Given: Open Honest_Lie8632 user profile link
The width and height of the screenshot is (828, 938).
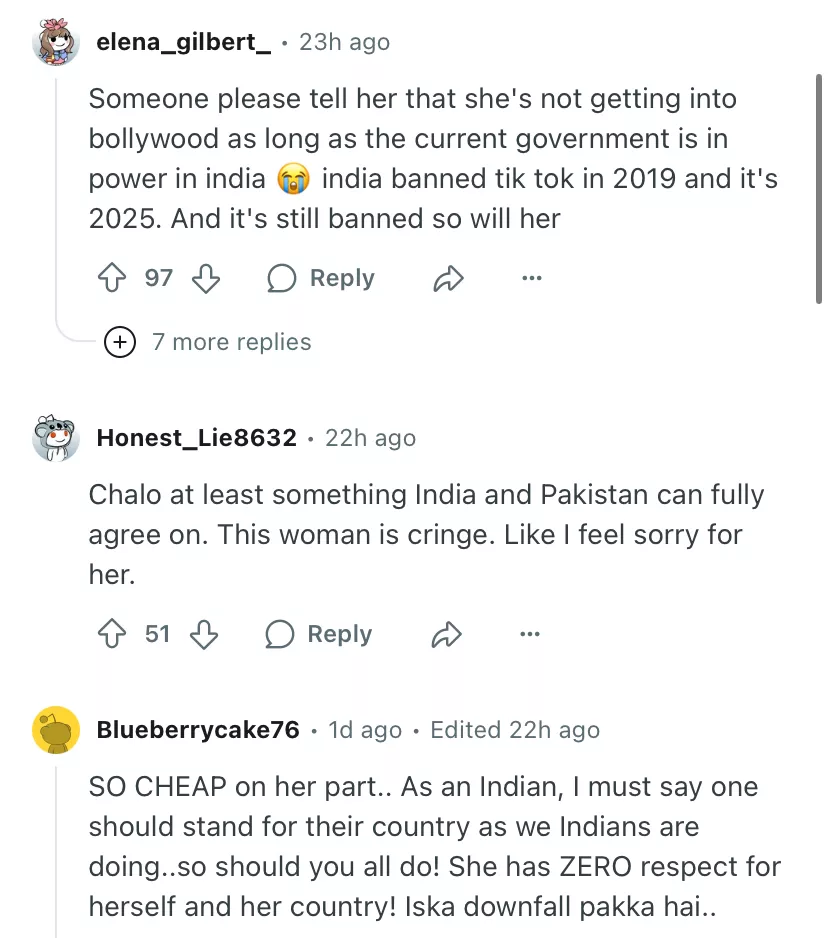Looking at the screenshot, I should 196,438.
